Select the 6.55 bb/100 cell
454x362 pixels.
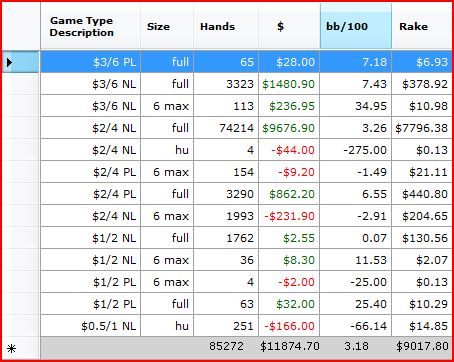(x=356, y=194)
